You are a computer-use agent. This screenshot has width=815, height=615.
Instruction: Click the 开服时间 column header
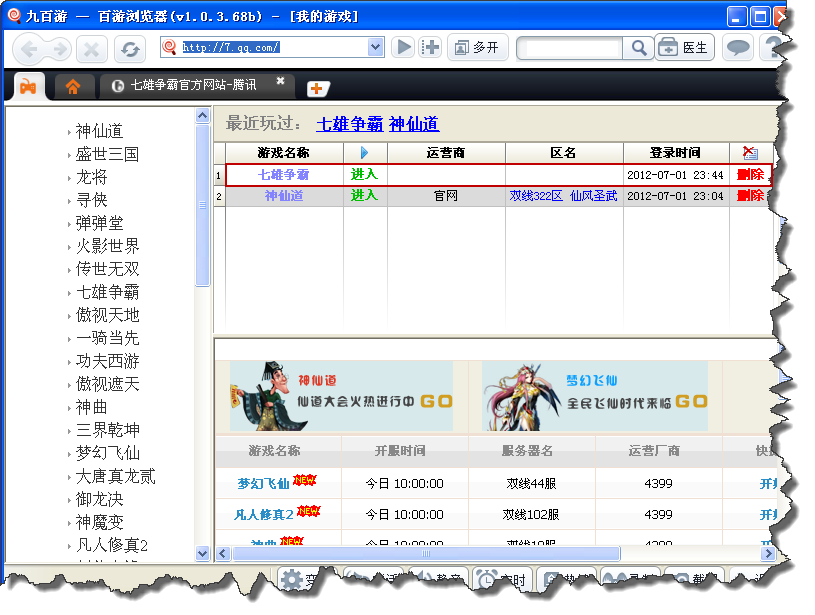[x=400, y=451]
